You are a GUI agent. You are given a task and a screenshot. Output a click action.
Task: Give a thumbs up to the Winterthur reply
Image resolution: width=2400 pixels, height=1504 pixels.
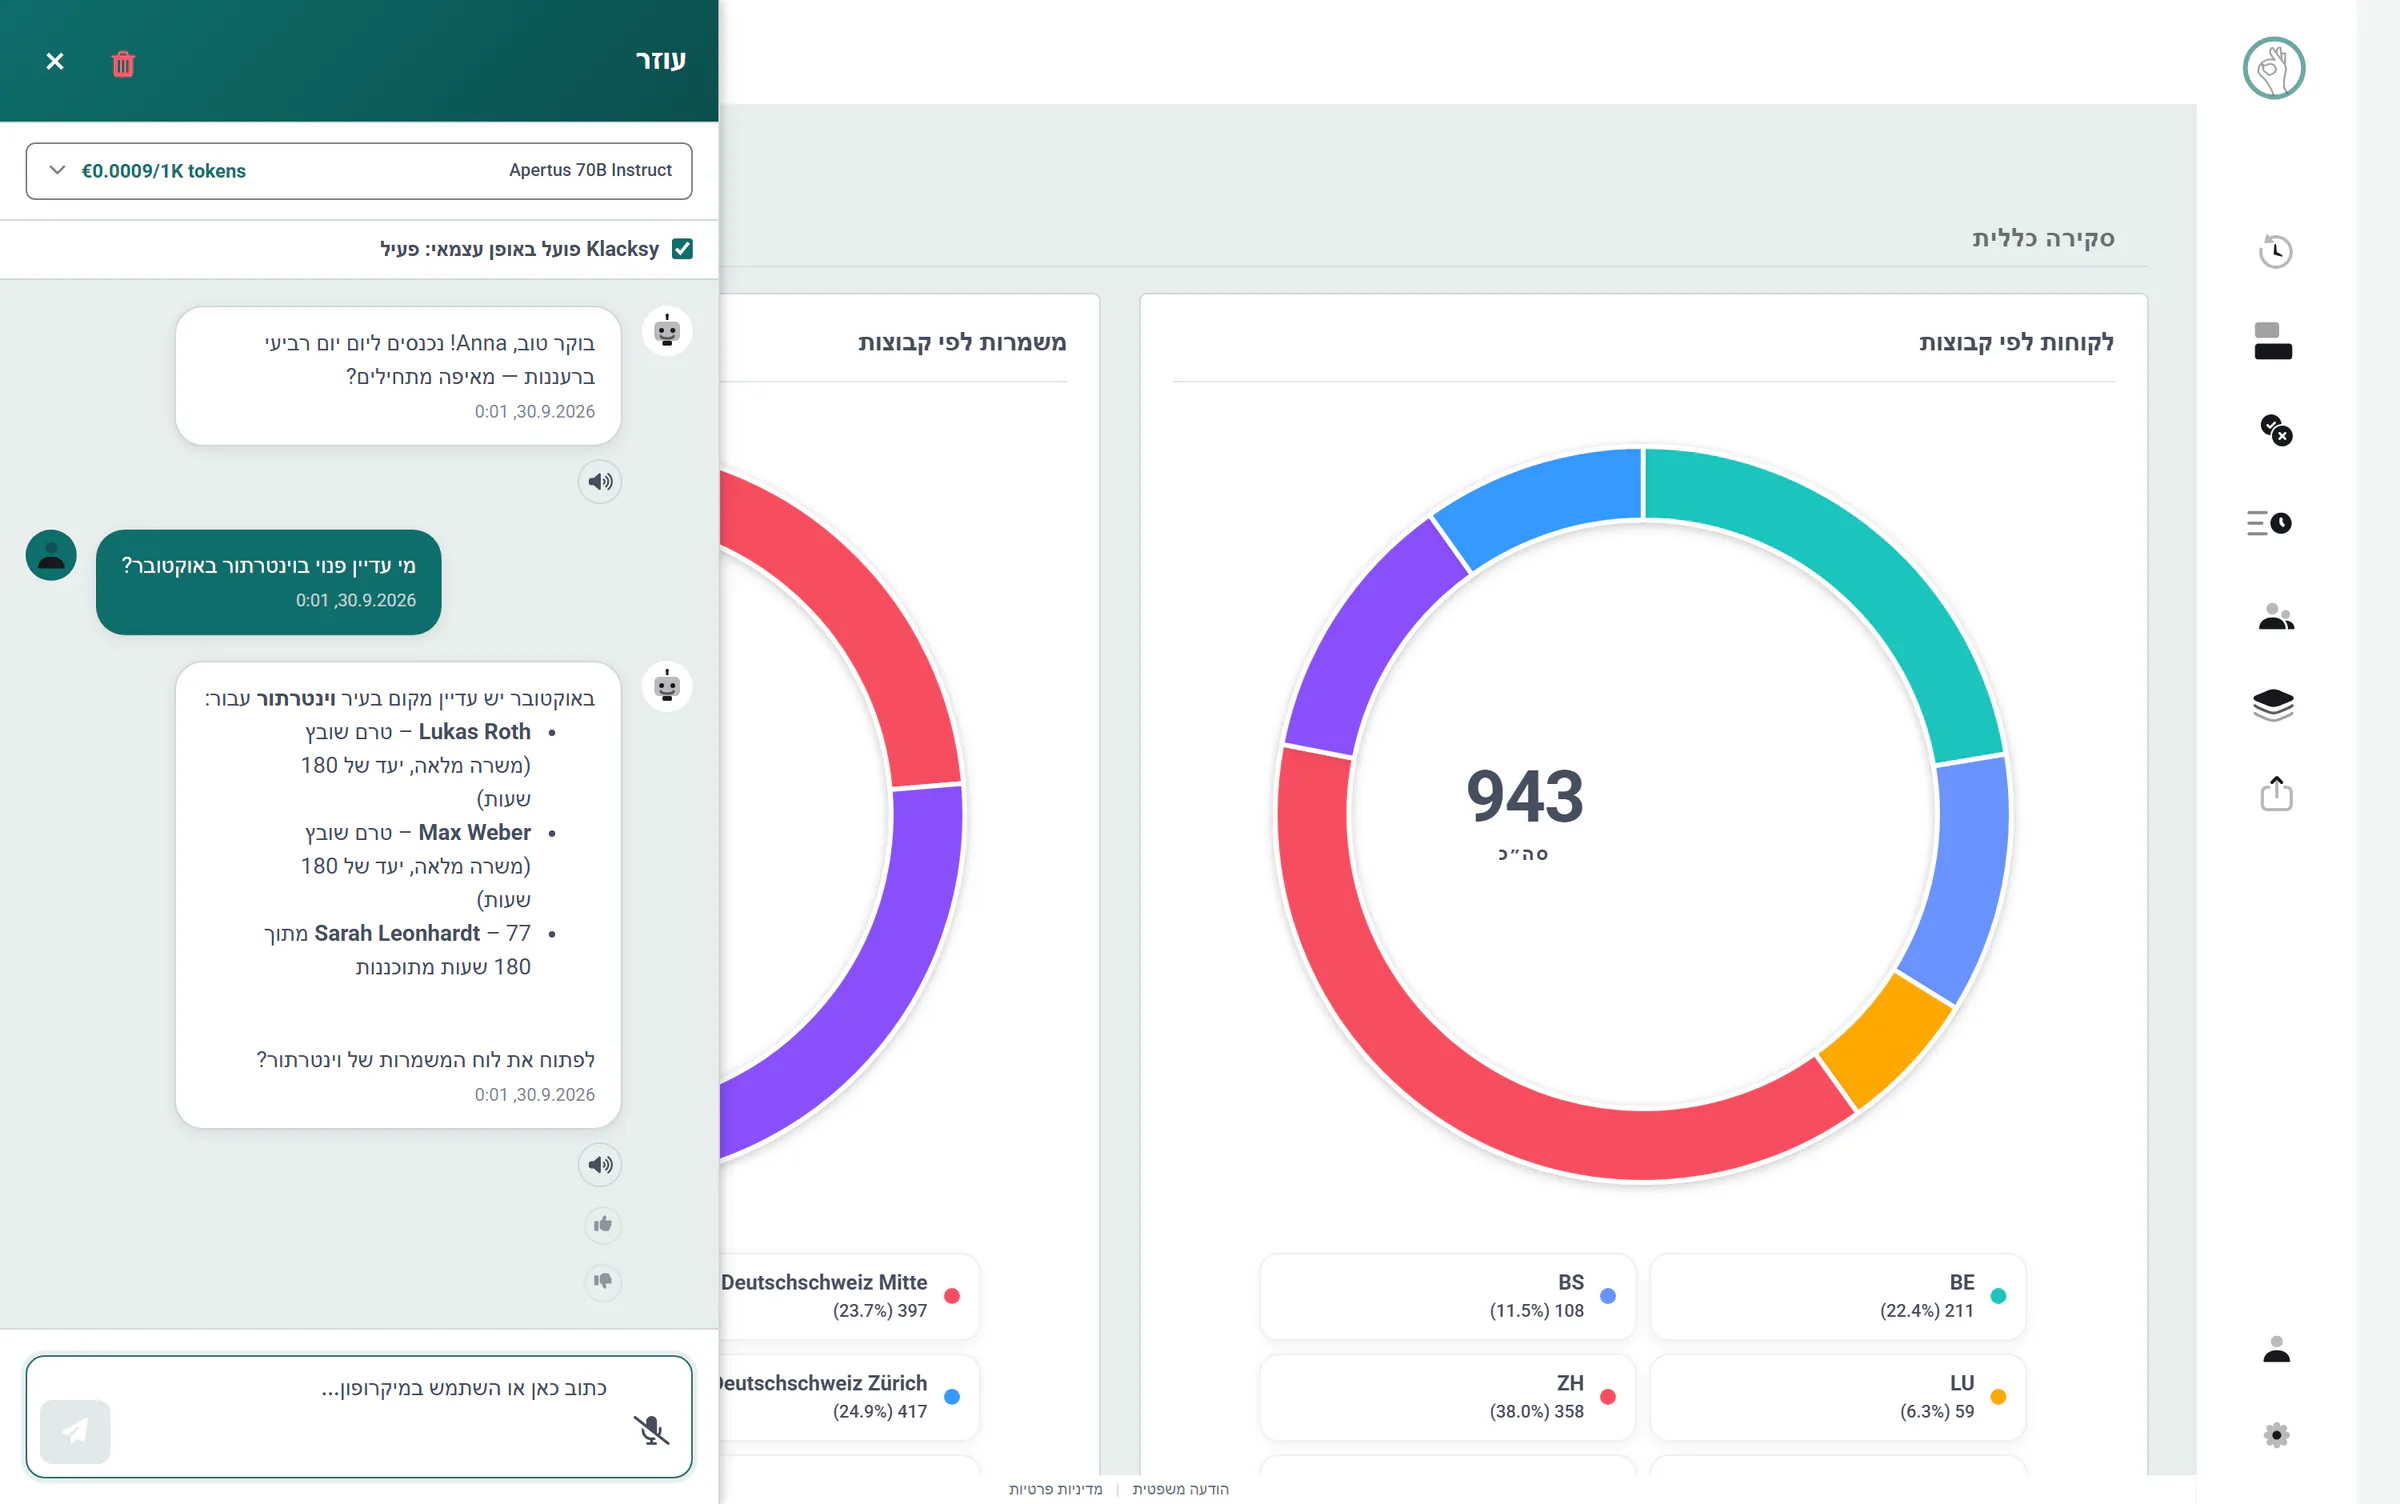(603, 1225)
